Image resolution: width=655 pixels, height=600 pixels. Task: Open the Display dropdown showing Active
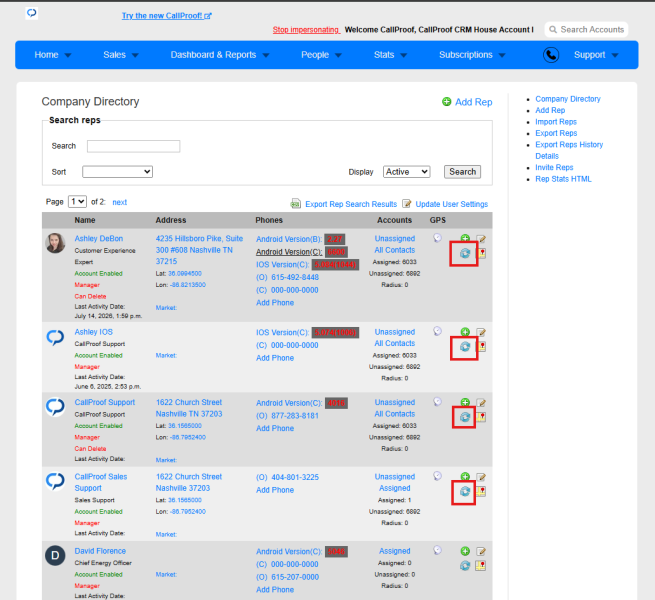coord(406,172)
